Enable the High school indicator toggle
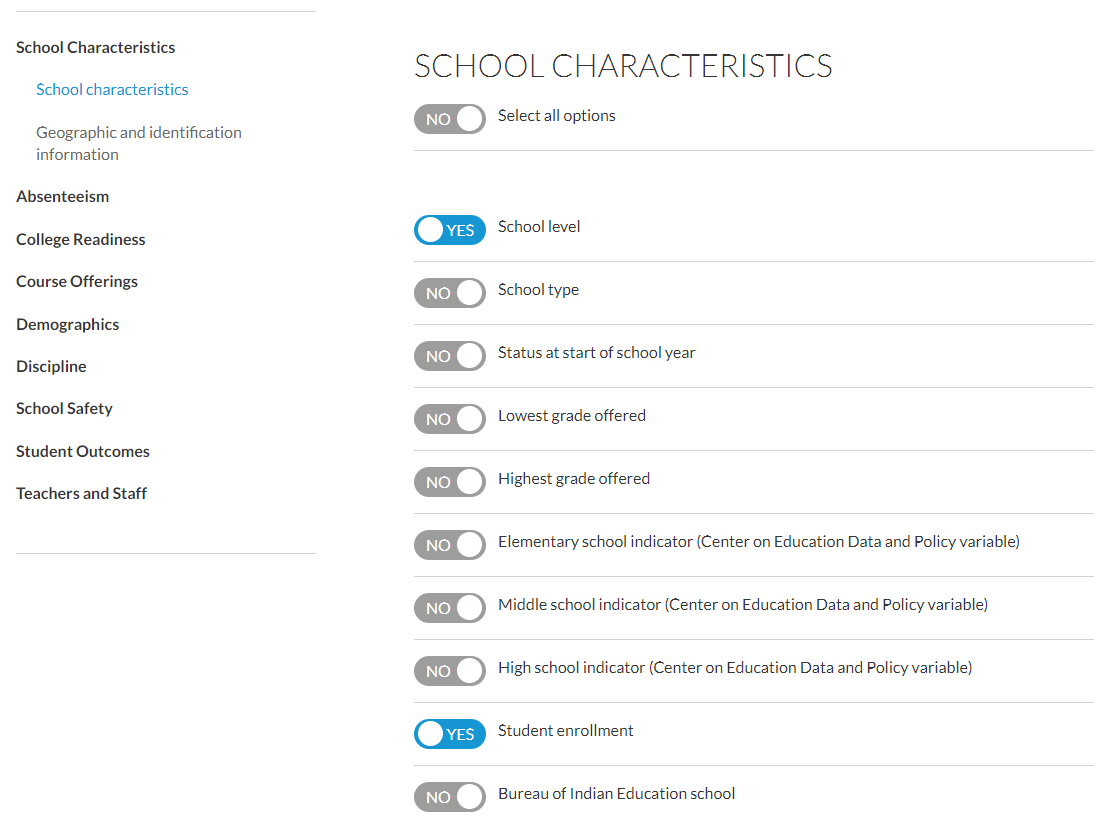The height and width of the screenshot is (821, 1118). point(449,671)
